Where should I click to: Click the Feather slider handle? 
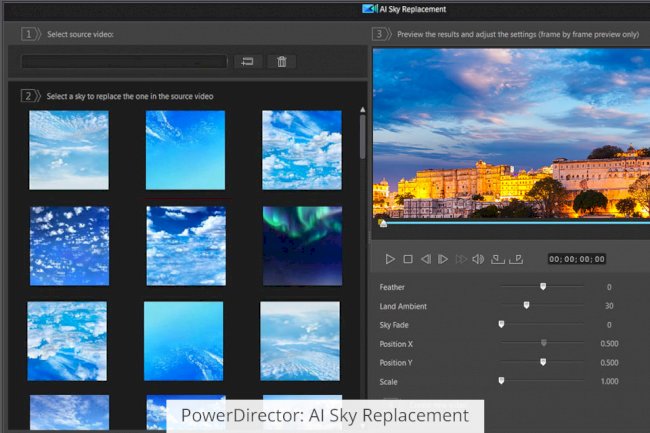coord(543,286)
